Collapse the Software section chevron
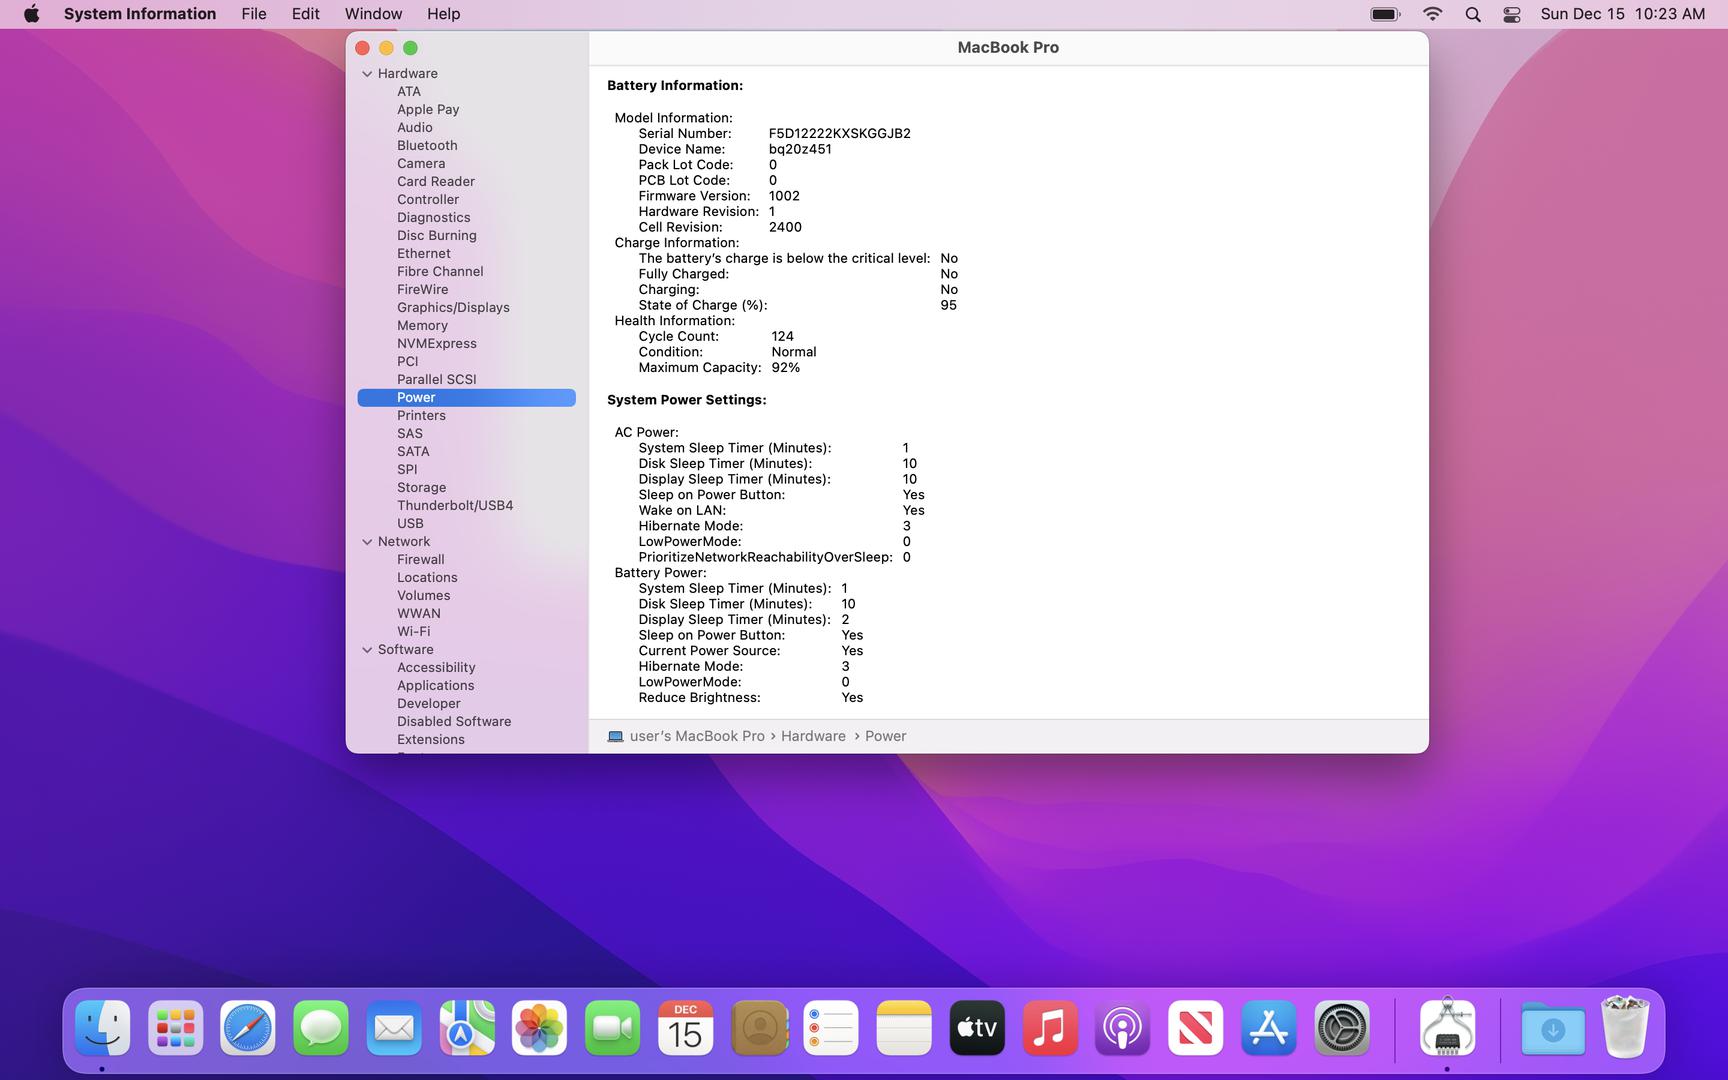Image resolution: width=1728 pixels, height=1080 pixels. 367,650
